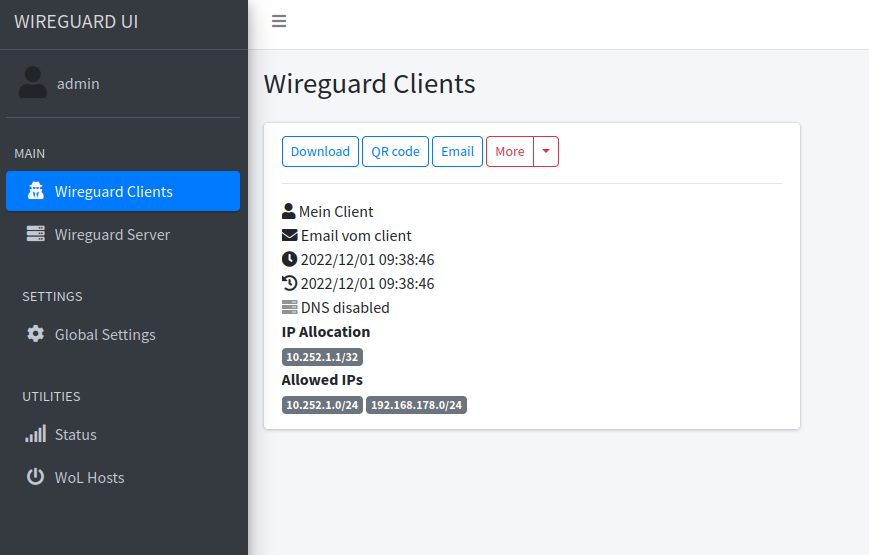Click the WoL Hosts power icon
This screenshot has height=555, width=869.
pos(36,477)
